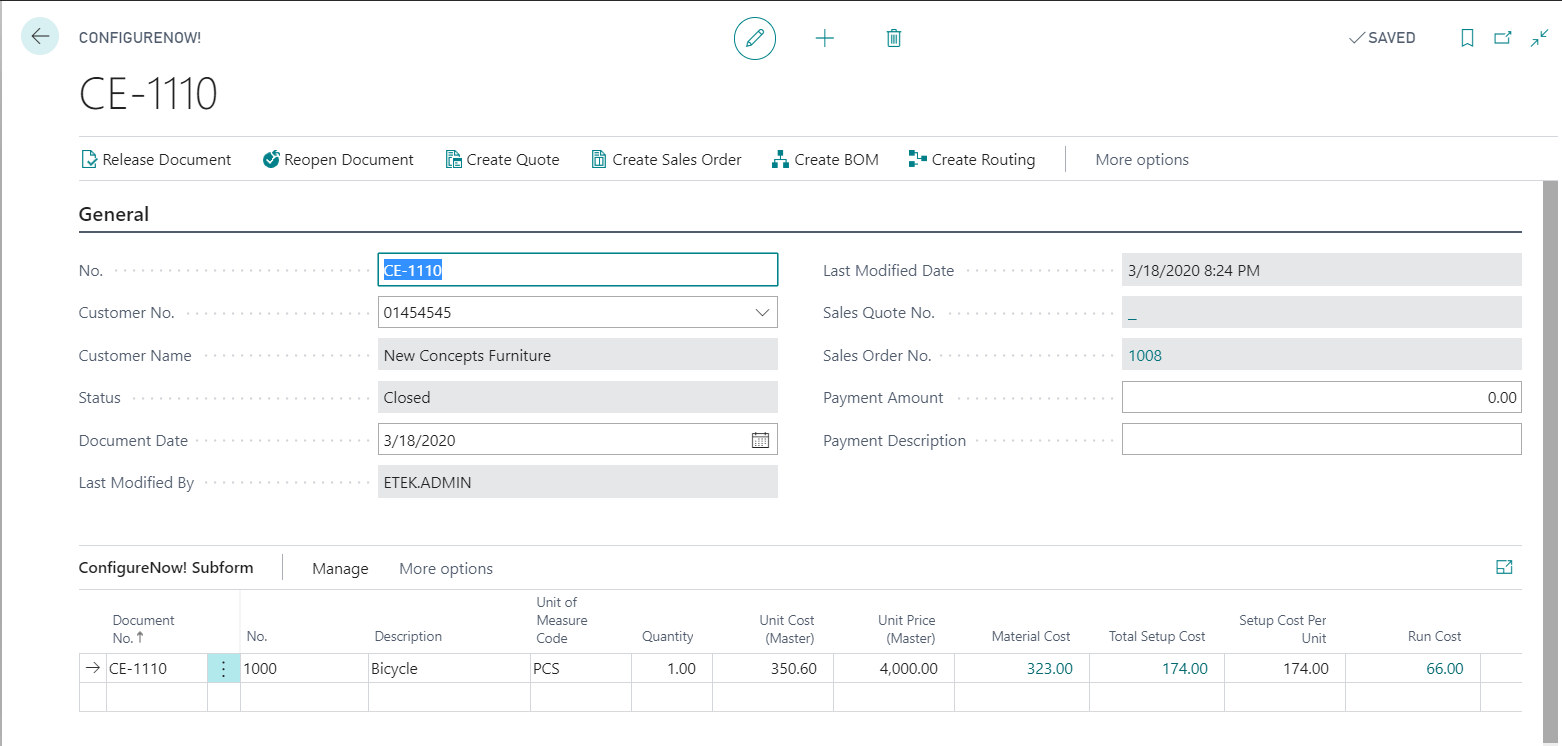Open the Document Date calendar picker
1562x746 pixels.
point(760,440)
